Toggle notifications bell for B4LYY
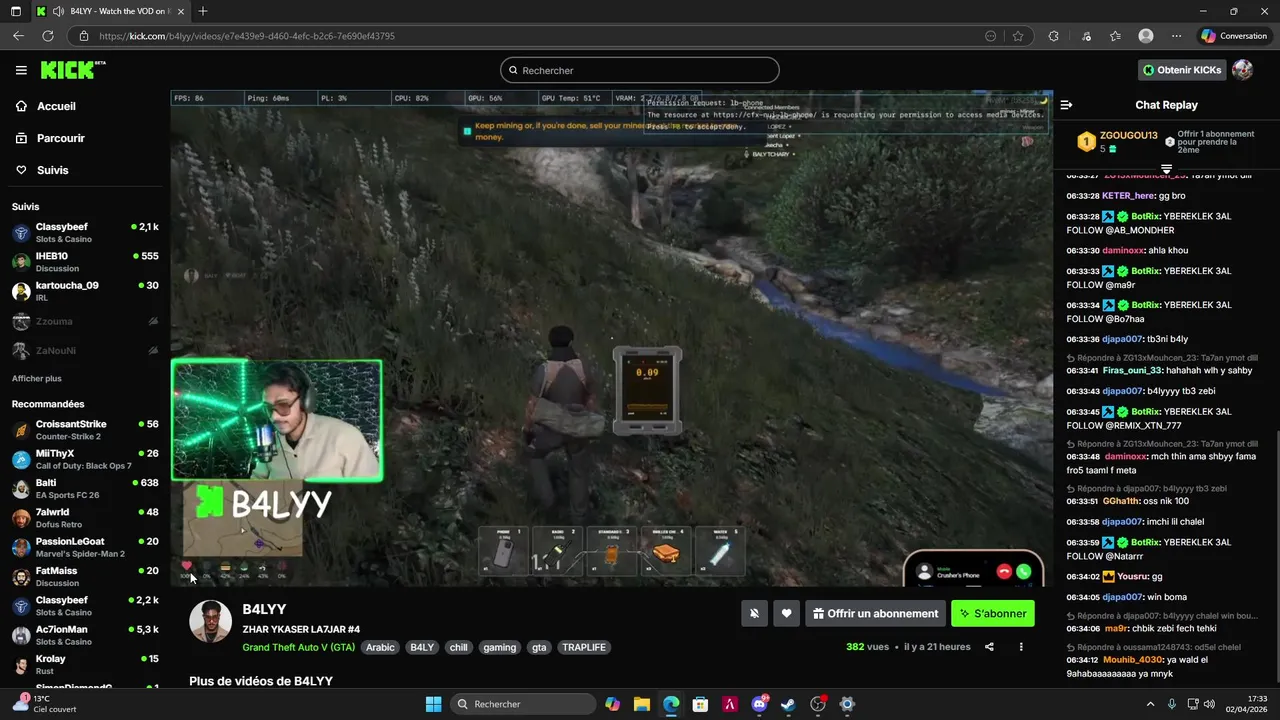 (x=754, y=614)
